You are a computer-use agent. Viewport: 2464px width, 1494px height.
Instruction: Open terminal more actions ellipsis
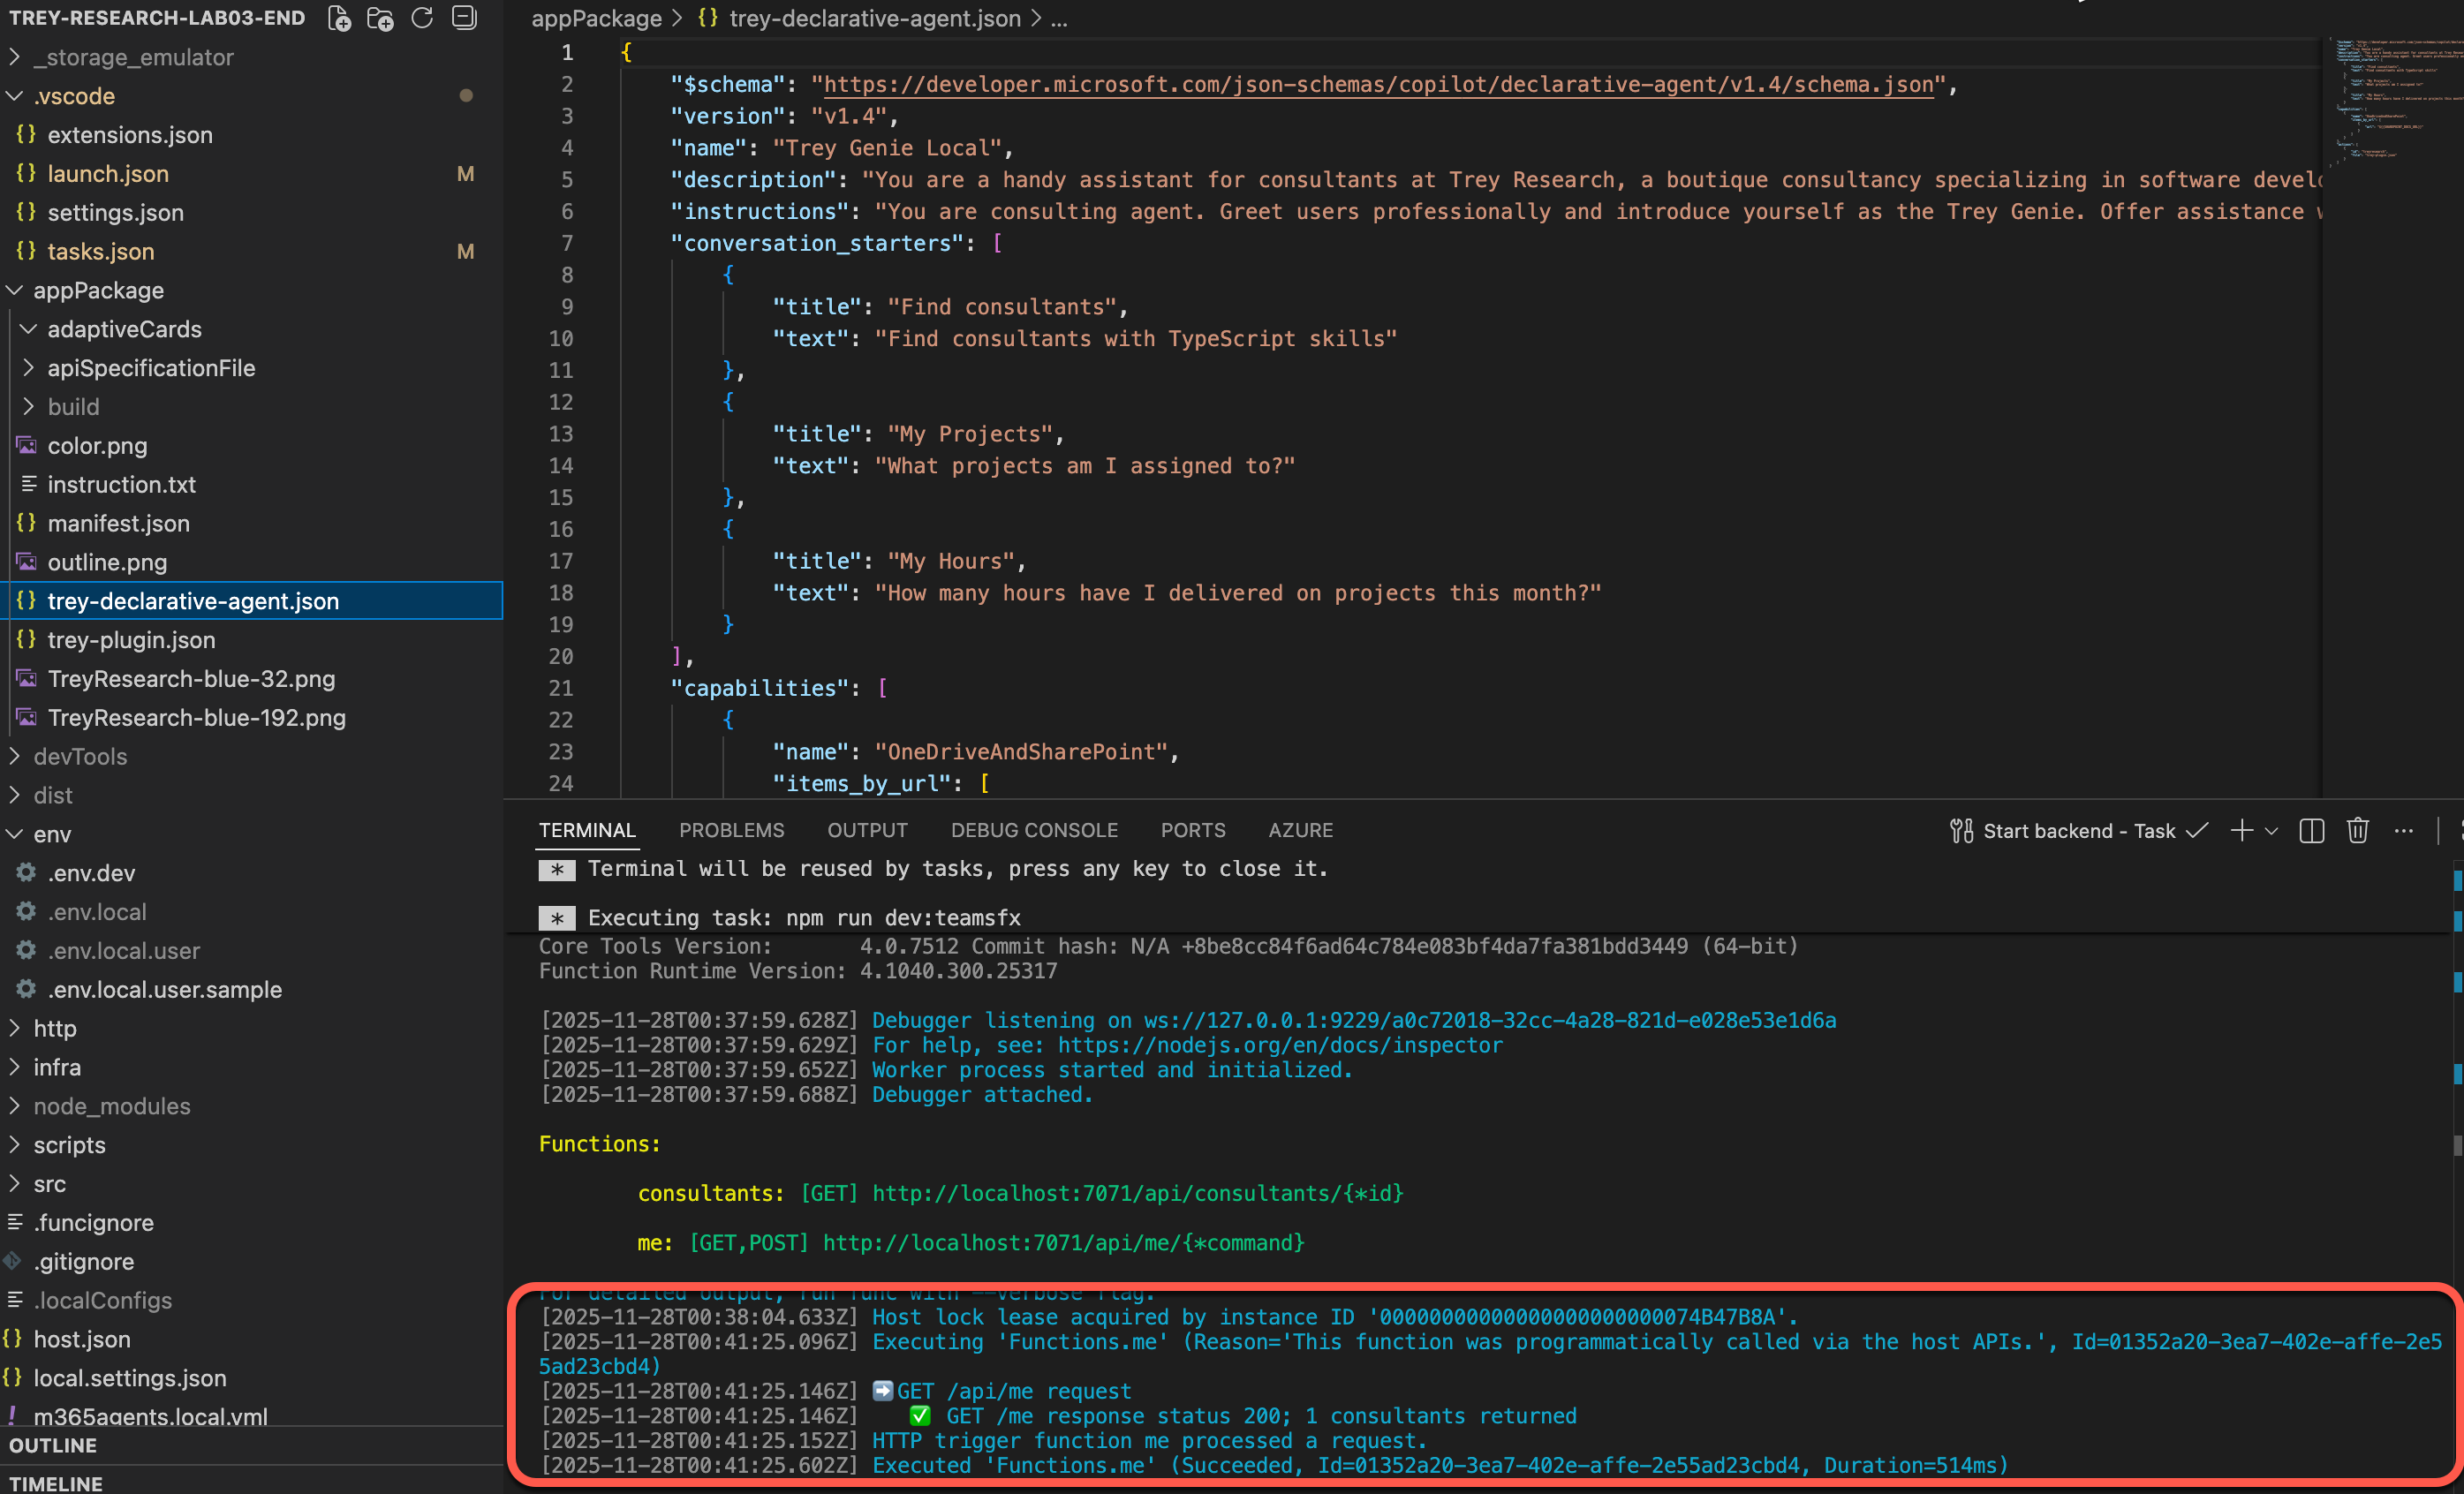click(2405, 830)
